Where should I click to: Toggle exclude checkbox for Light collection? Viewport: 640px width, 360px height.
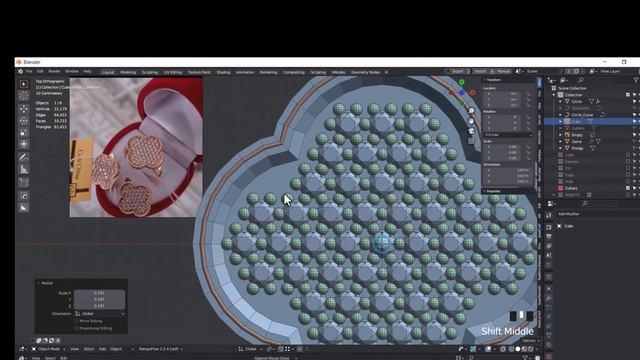click(628, 155)
